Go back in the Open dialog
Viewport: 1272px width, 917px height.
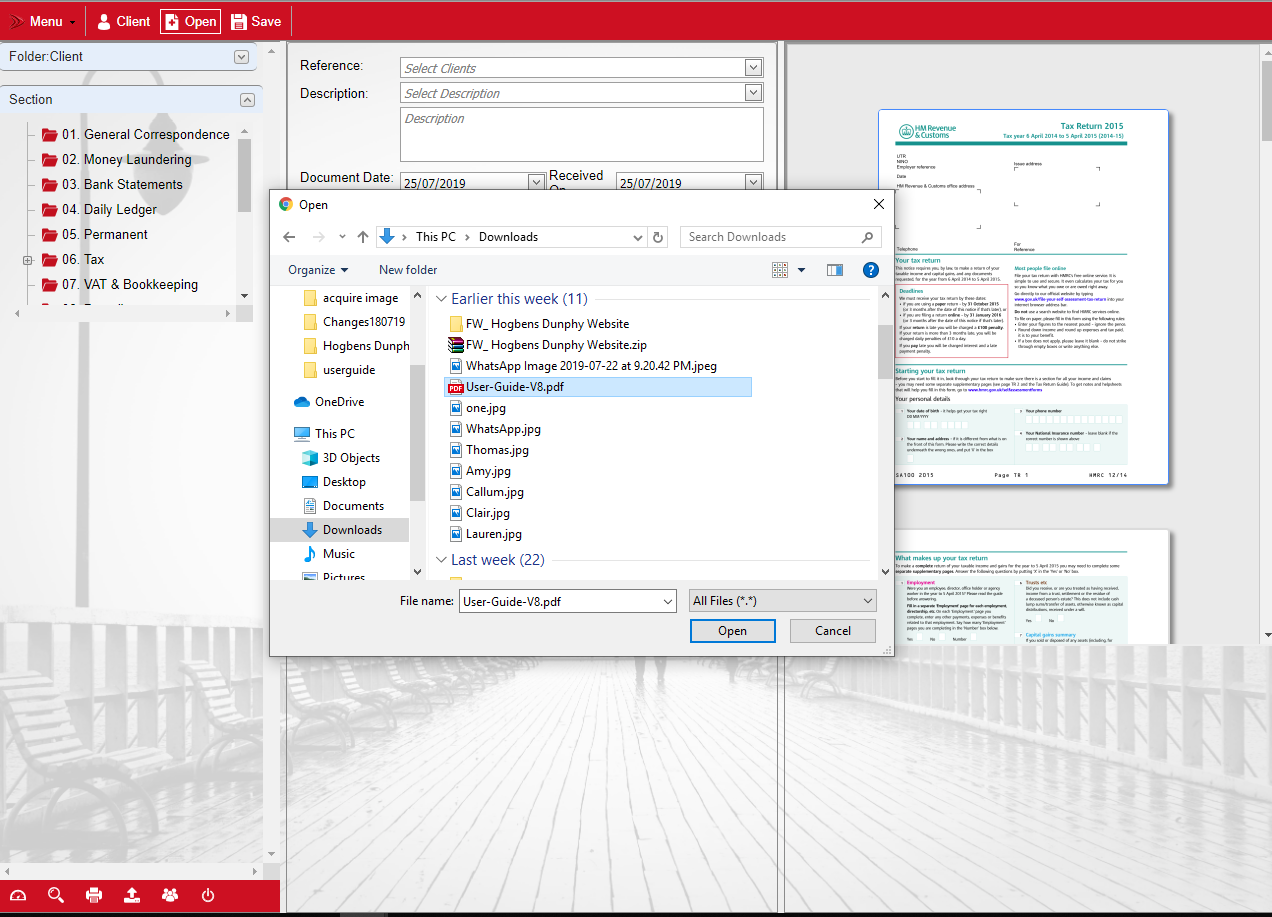289,237
